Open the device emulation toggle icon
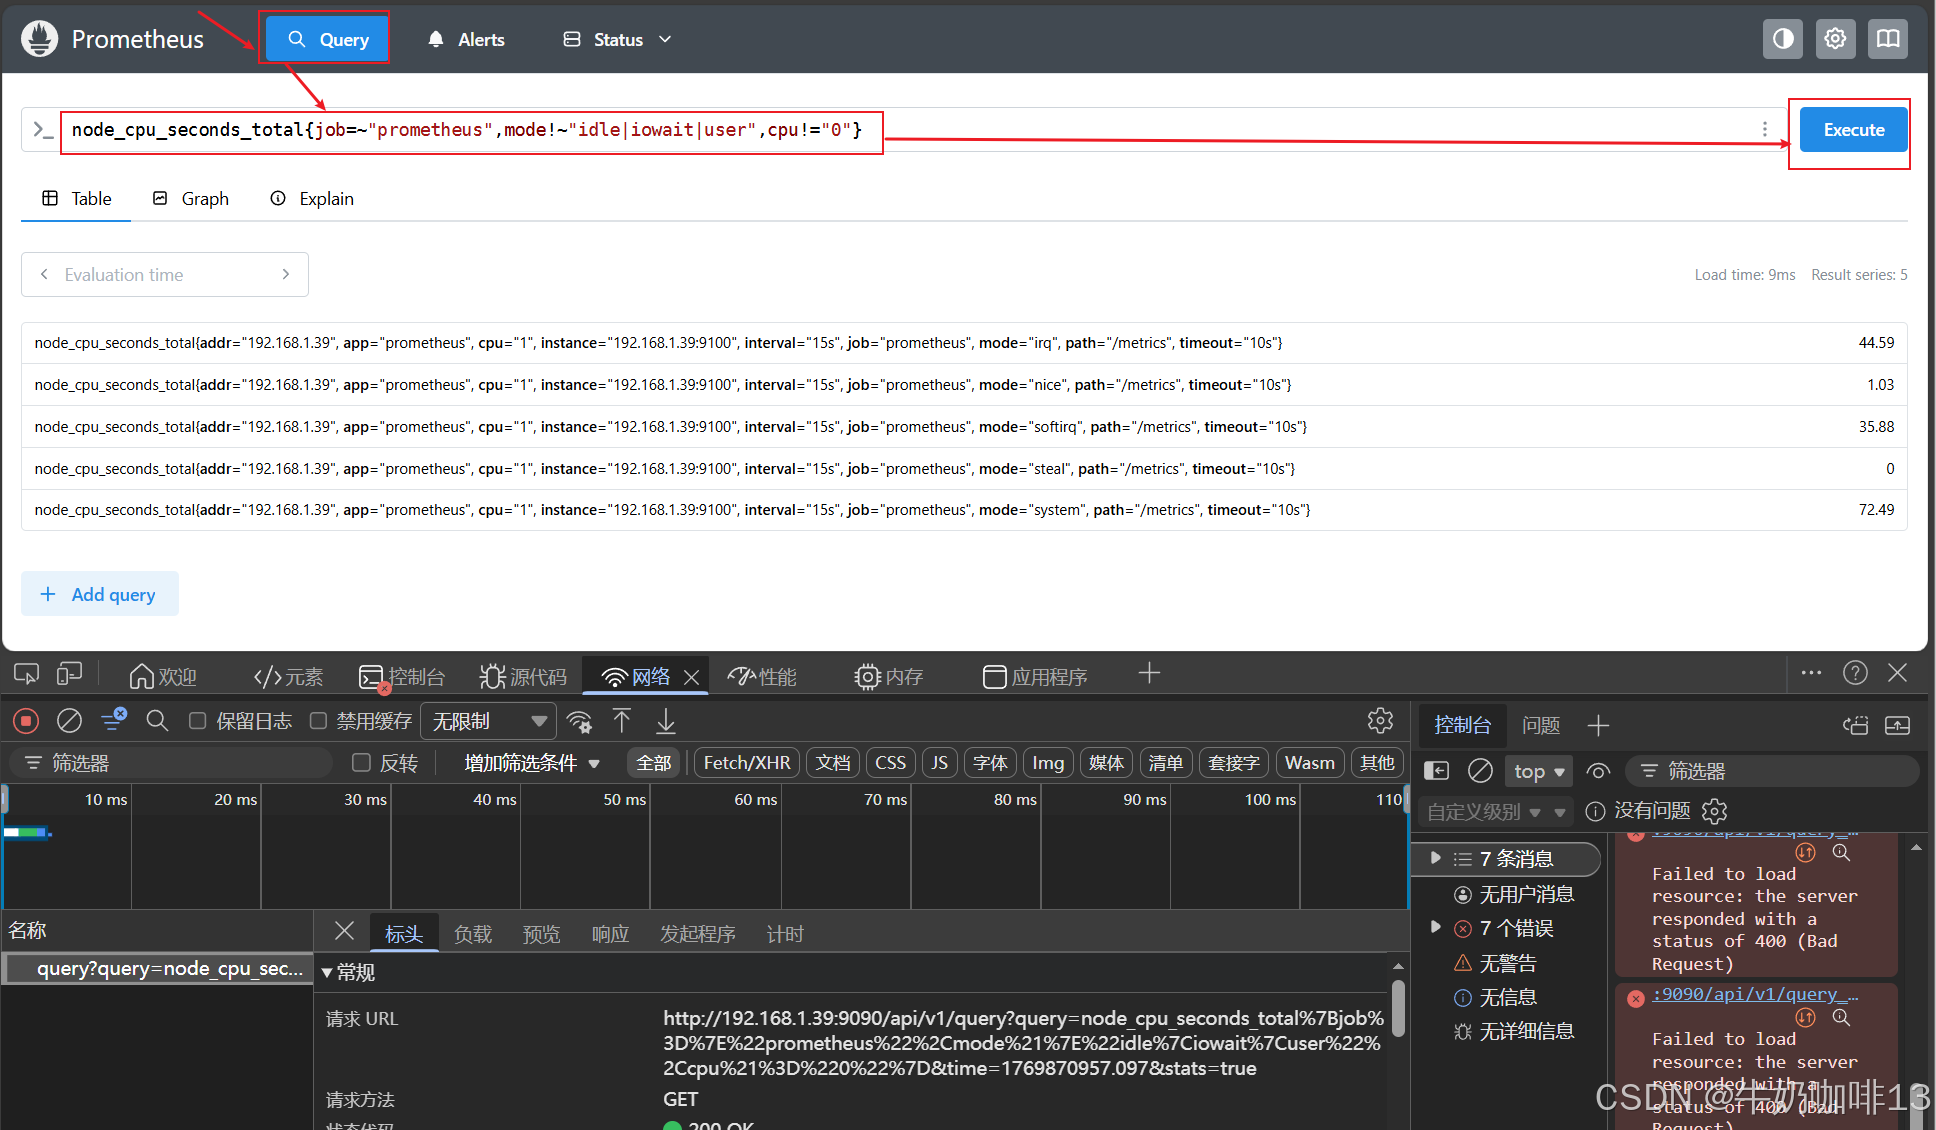Viewport: 1936px width, 1130px height. [69, 674]
